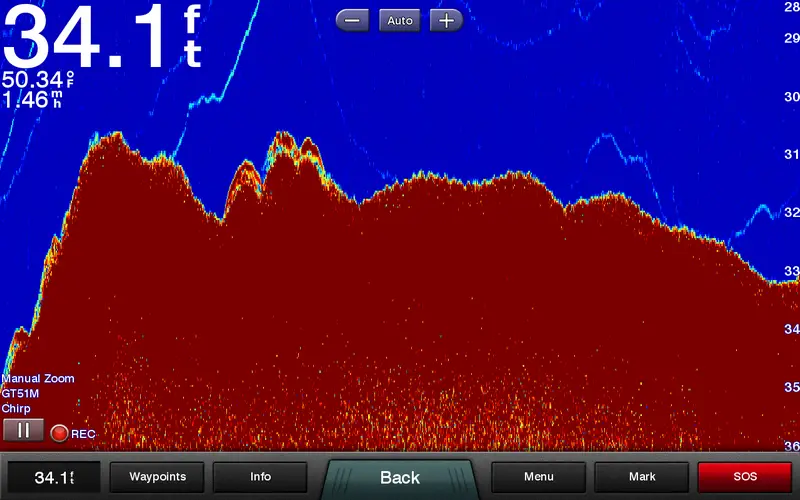Tap the GT51M transducer label
The height and width of the screenshot is (500, 800).
click(23, 394)
